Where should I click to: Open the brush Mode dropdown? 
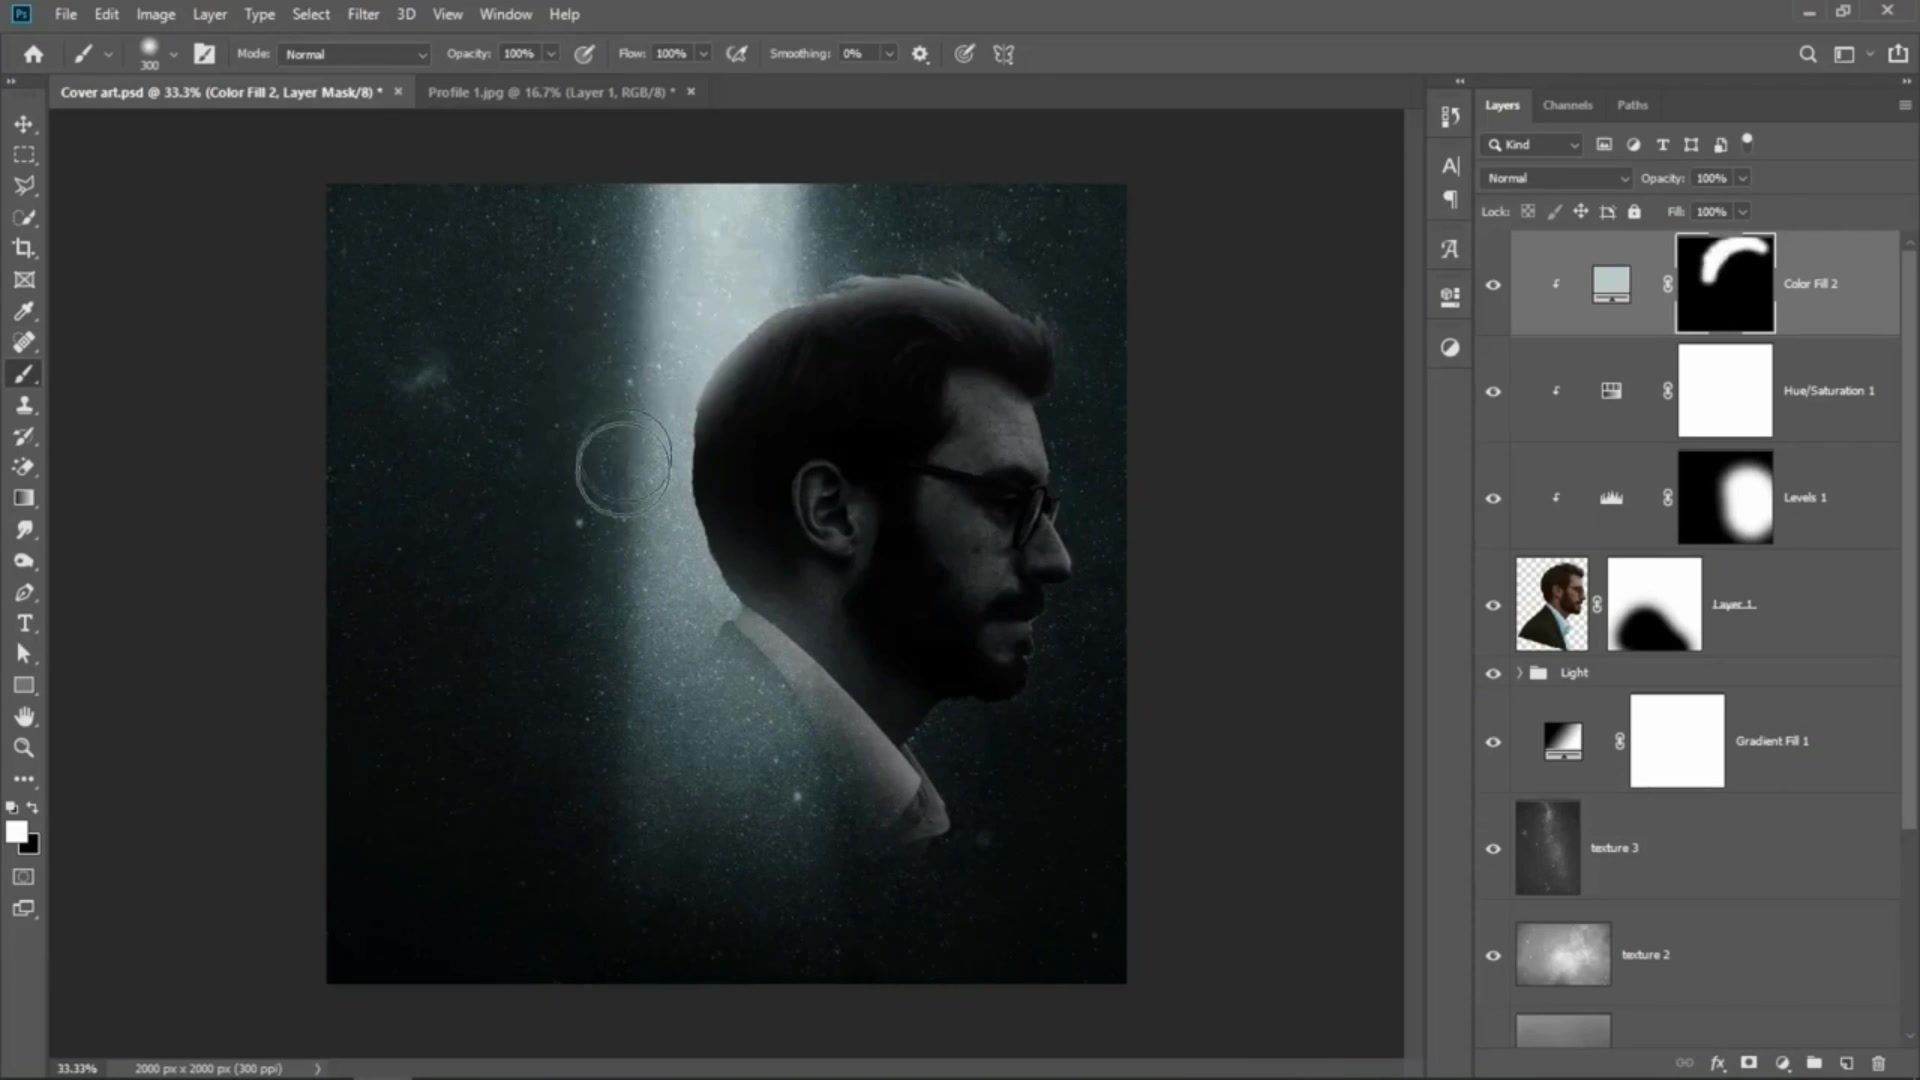coord(355,54)
